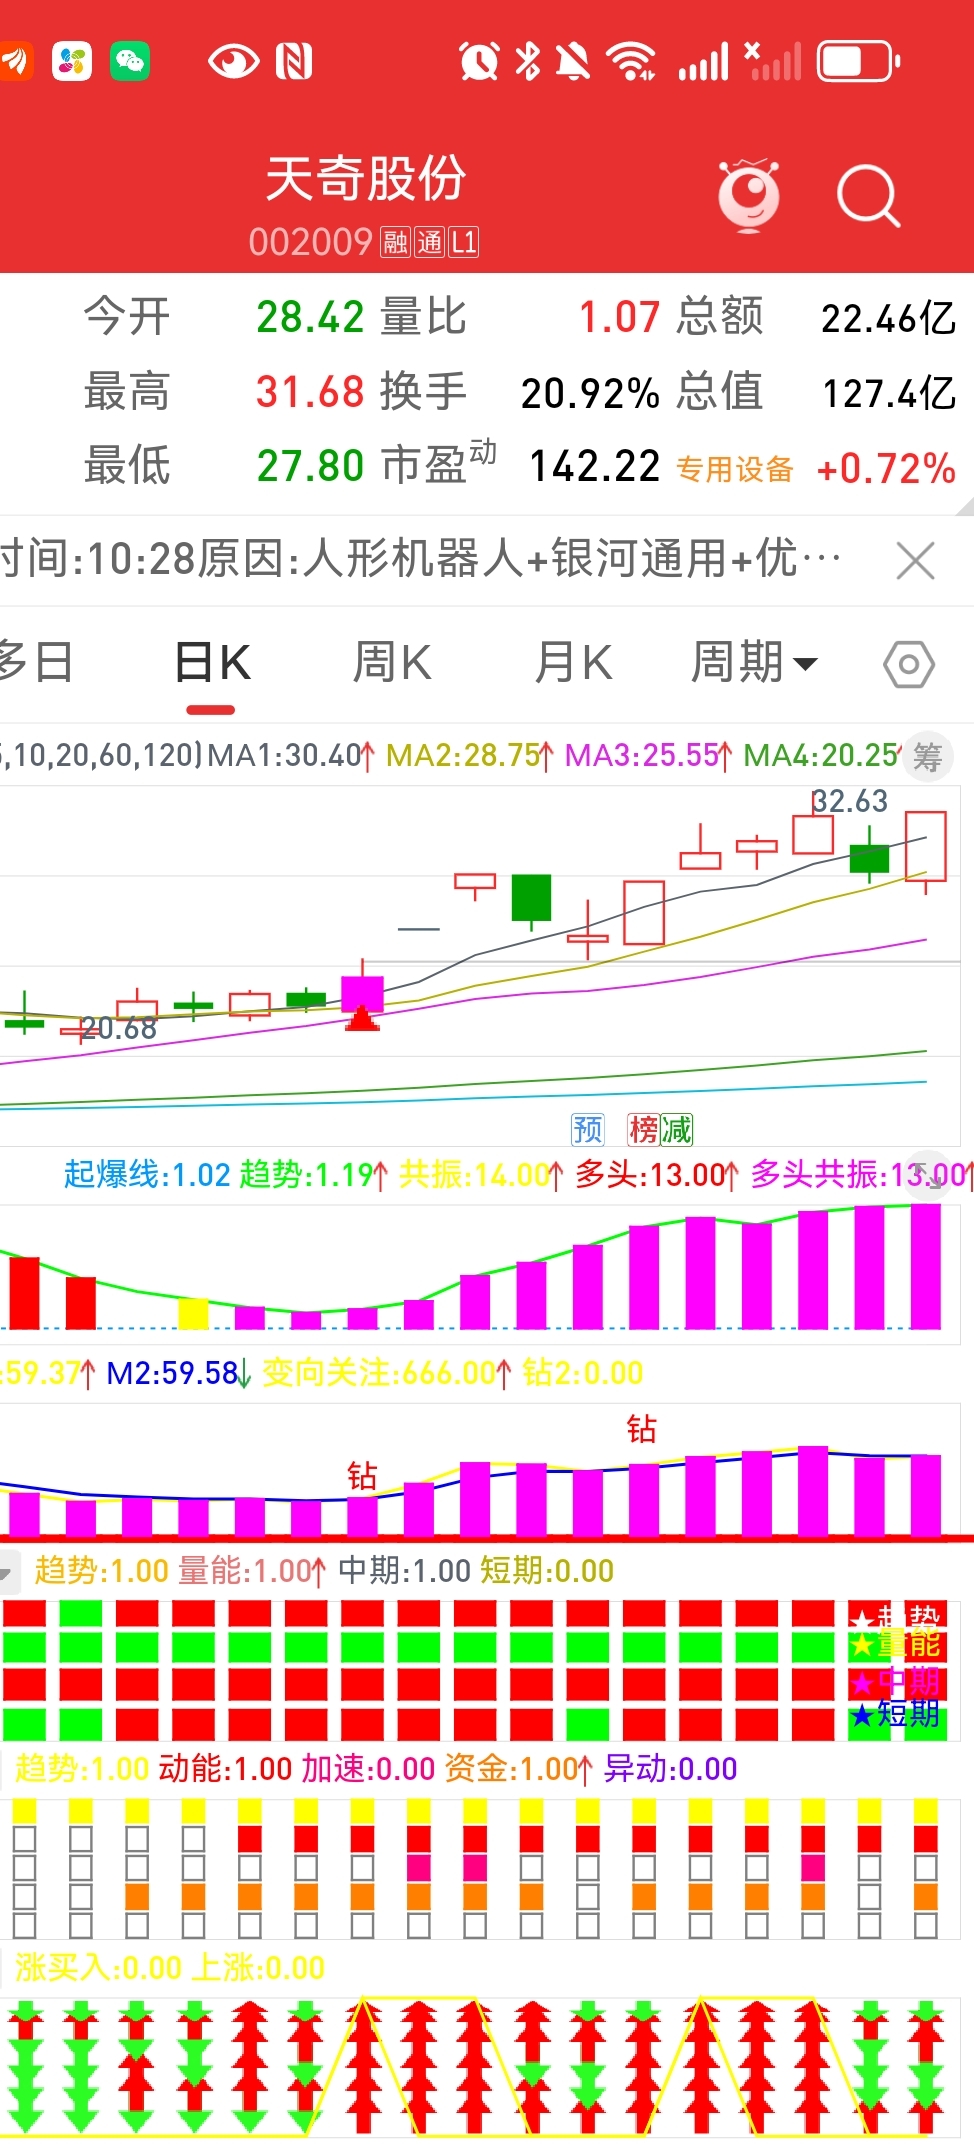Screen dimensions: 974x2154
Task: Tap the 共振:14.00 indicator label
Action: pos(482,1174)
